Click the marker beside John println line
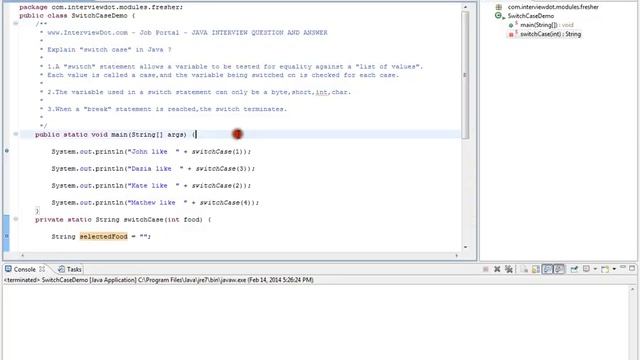This screenshot has width=640, height=360. pyautogui.click(x=7, y=151)
